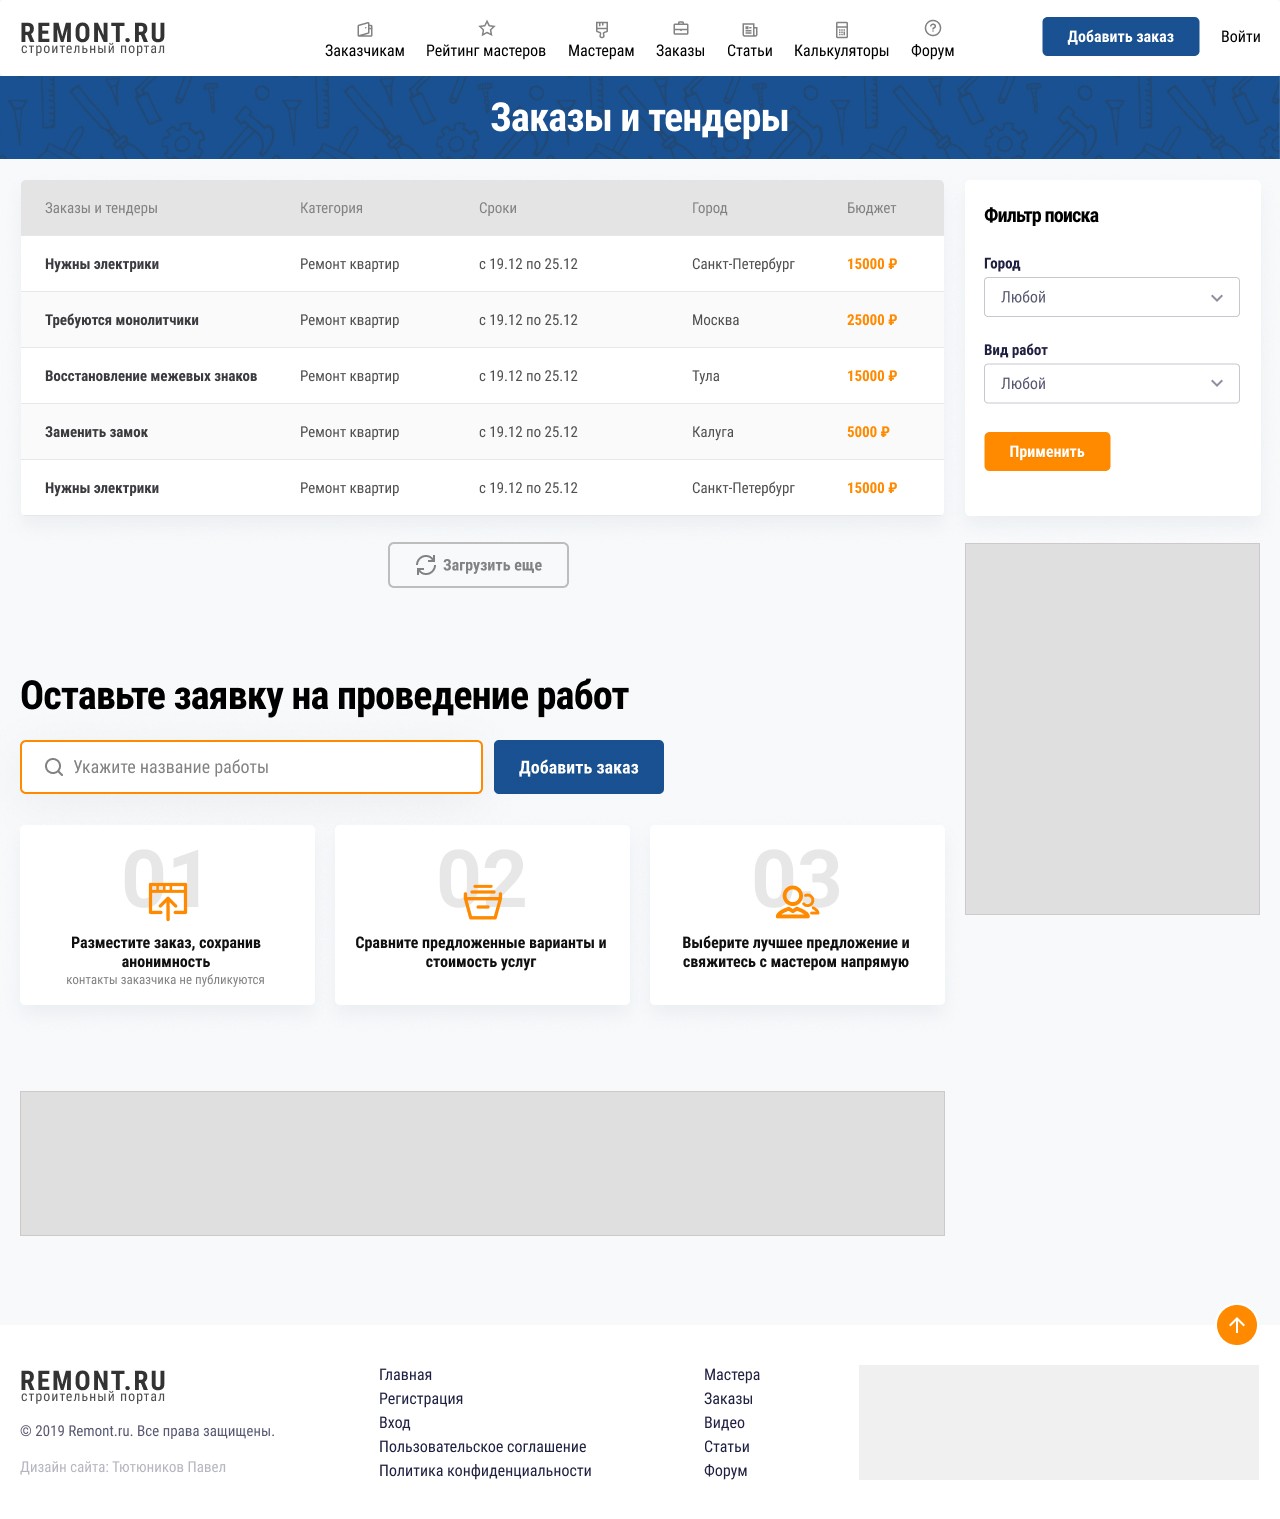Click the paint brush icon above Мастерам
Viewport: 1280px width, 1519px height.
(x=601, y=29)
